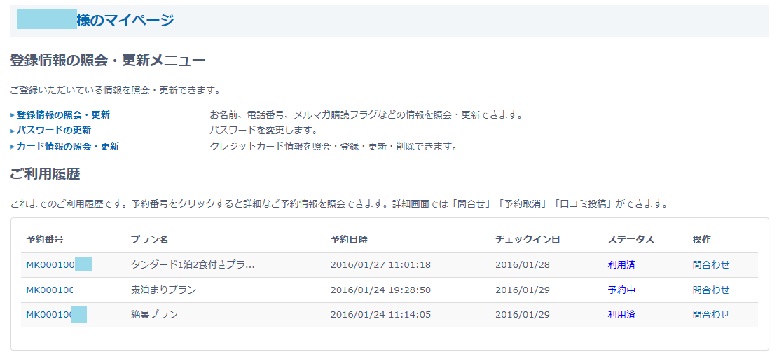
Task: Open reservation number for 素泊まりプラン row
Action: click(x=50, y=290)
